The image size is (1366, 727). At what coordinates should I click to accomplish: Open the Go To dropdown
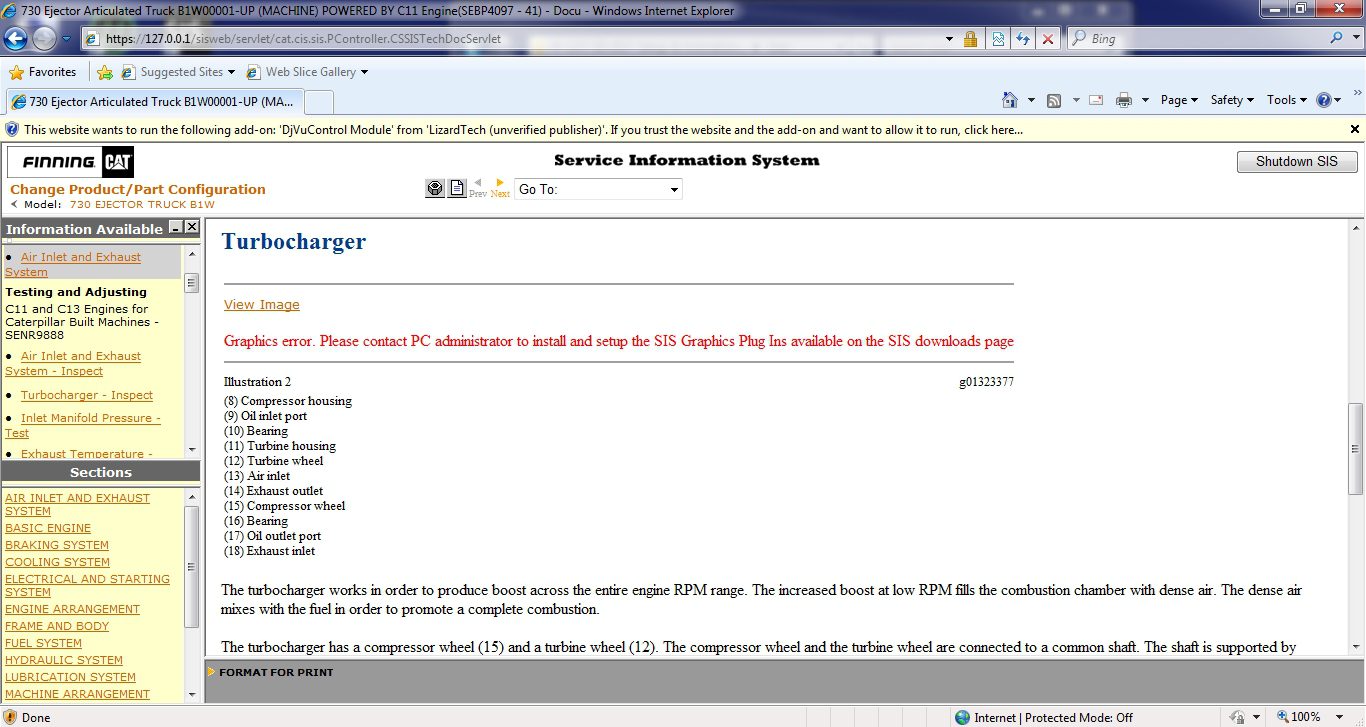598,189
